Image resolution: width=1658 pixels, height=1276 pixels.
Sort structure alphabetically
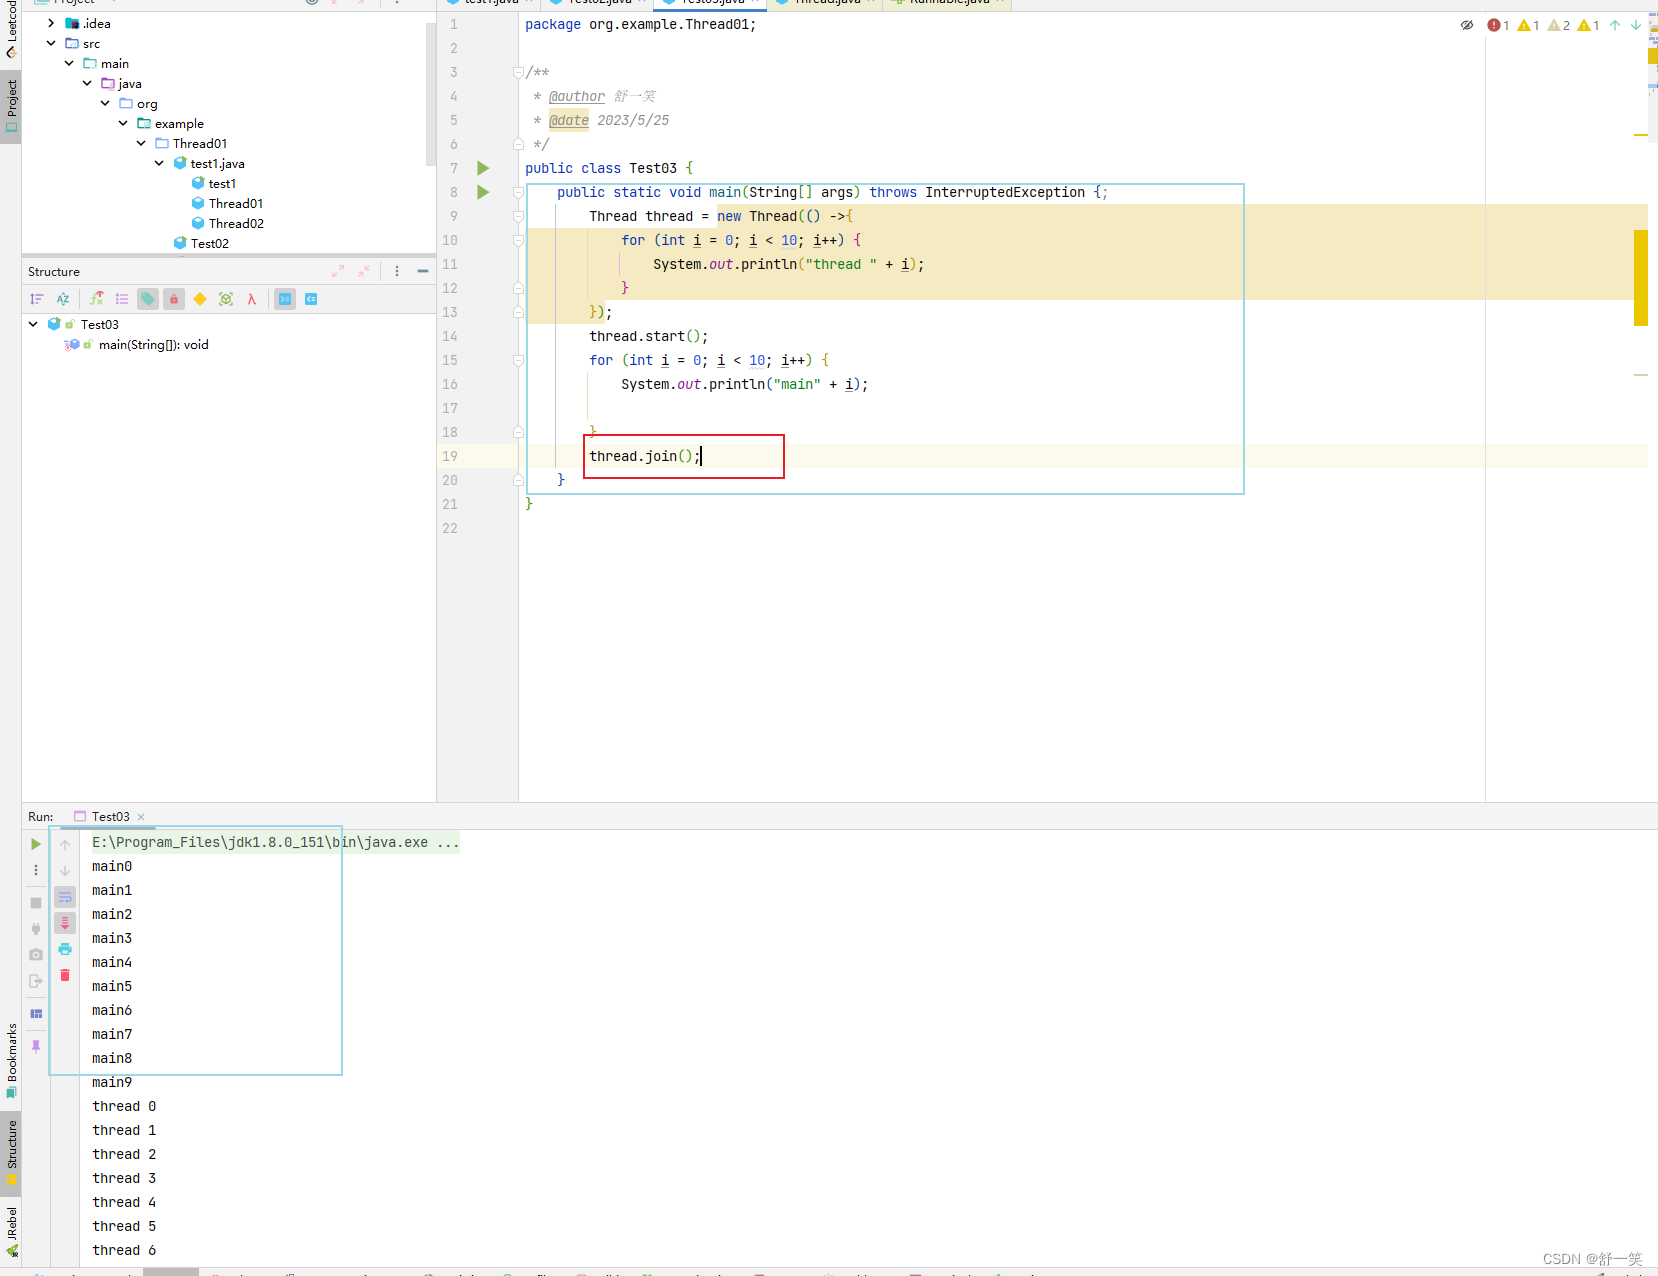tap(63, 299)
